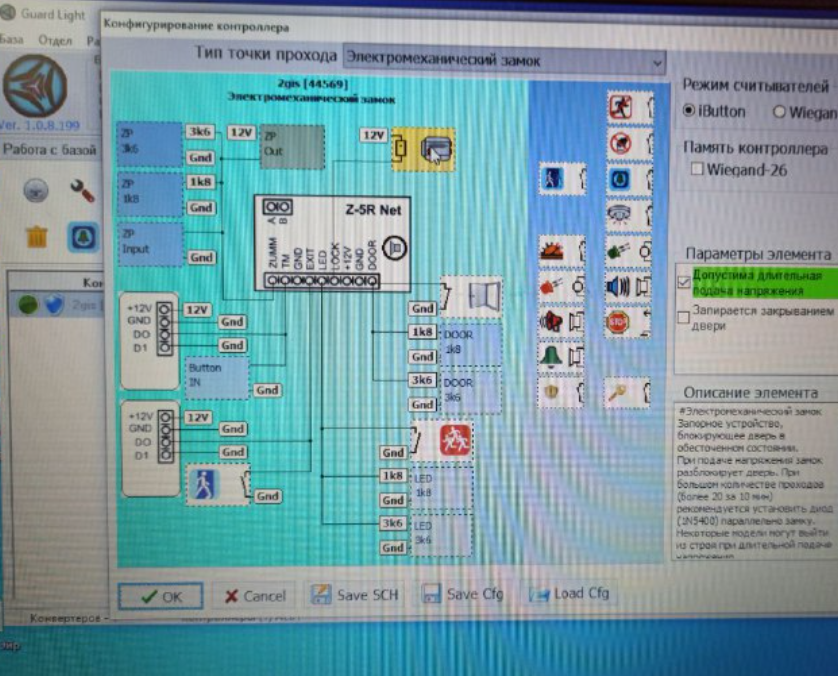Viewport: 838px width, 676px height.
Task: Select the ZP Out block
Action: pyautogui.click(x=292, y=147)
